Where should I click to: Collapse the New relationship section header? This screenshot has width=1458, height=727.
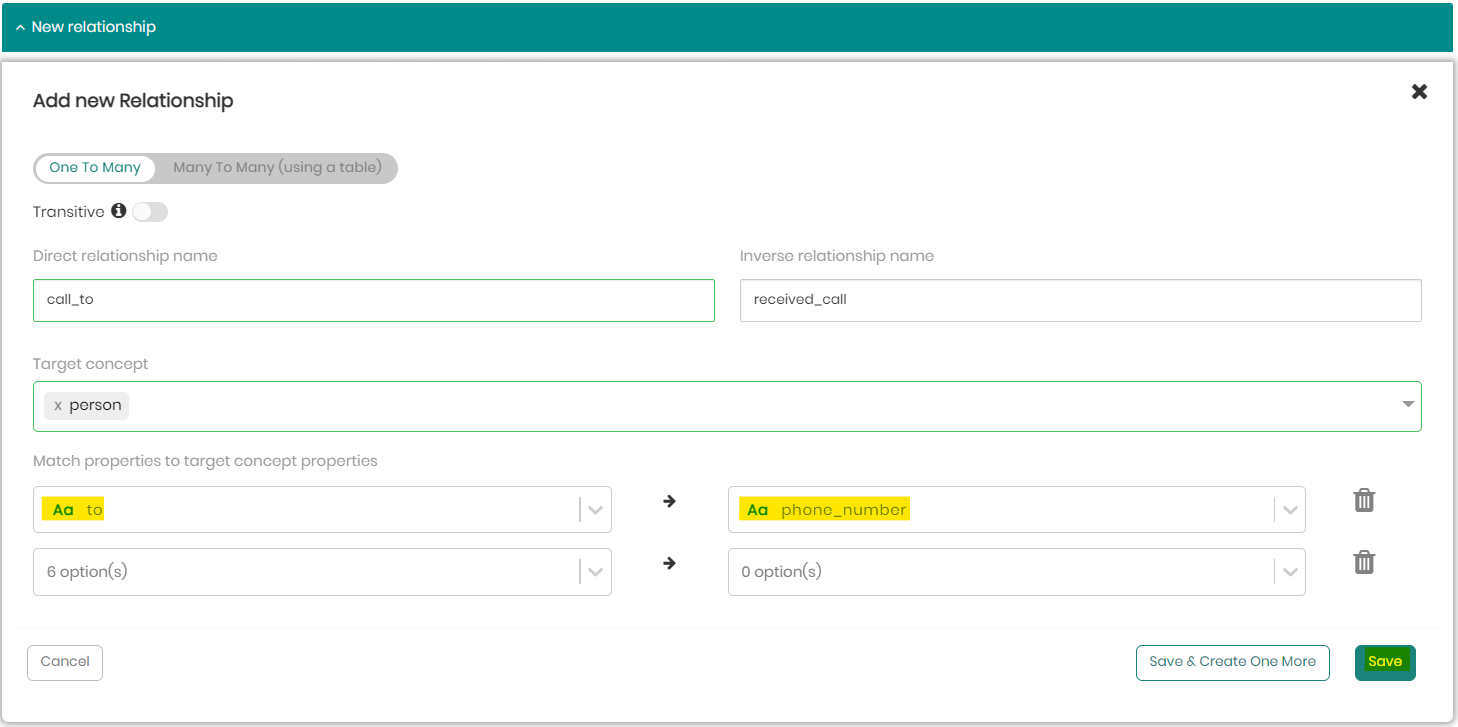coord(20,27)
